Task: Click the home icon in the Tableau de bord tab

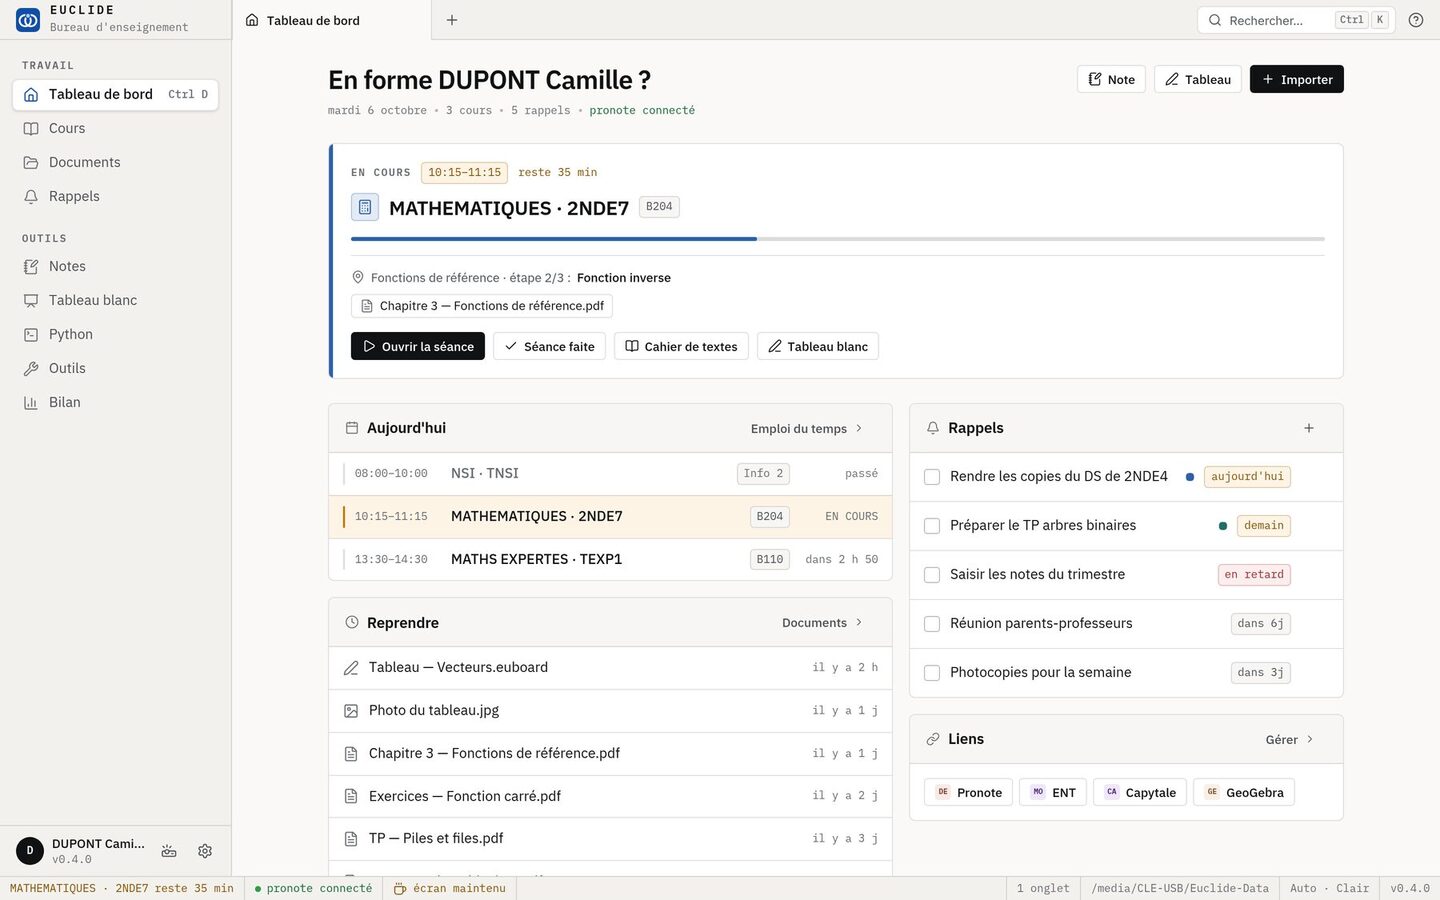Action: click(252, 20)
